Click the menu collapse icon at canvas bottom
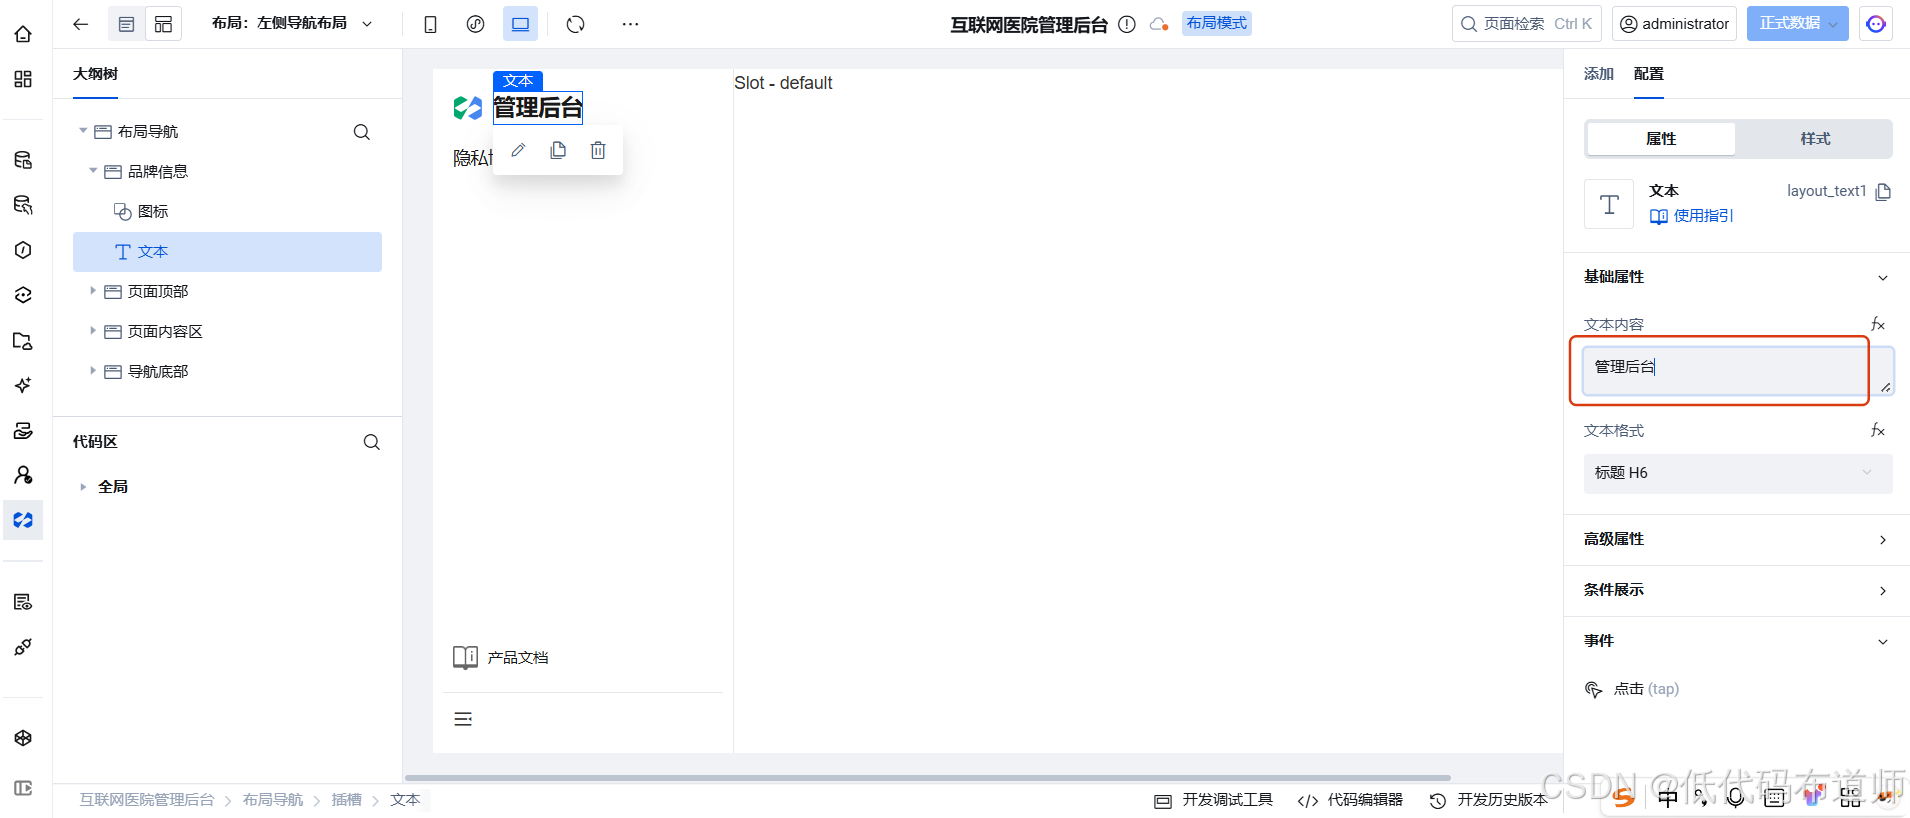Screen dimensions: 1910x818 463,719
